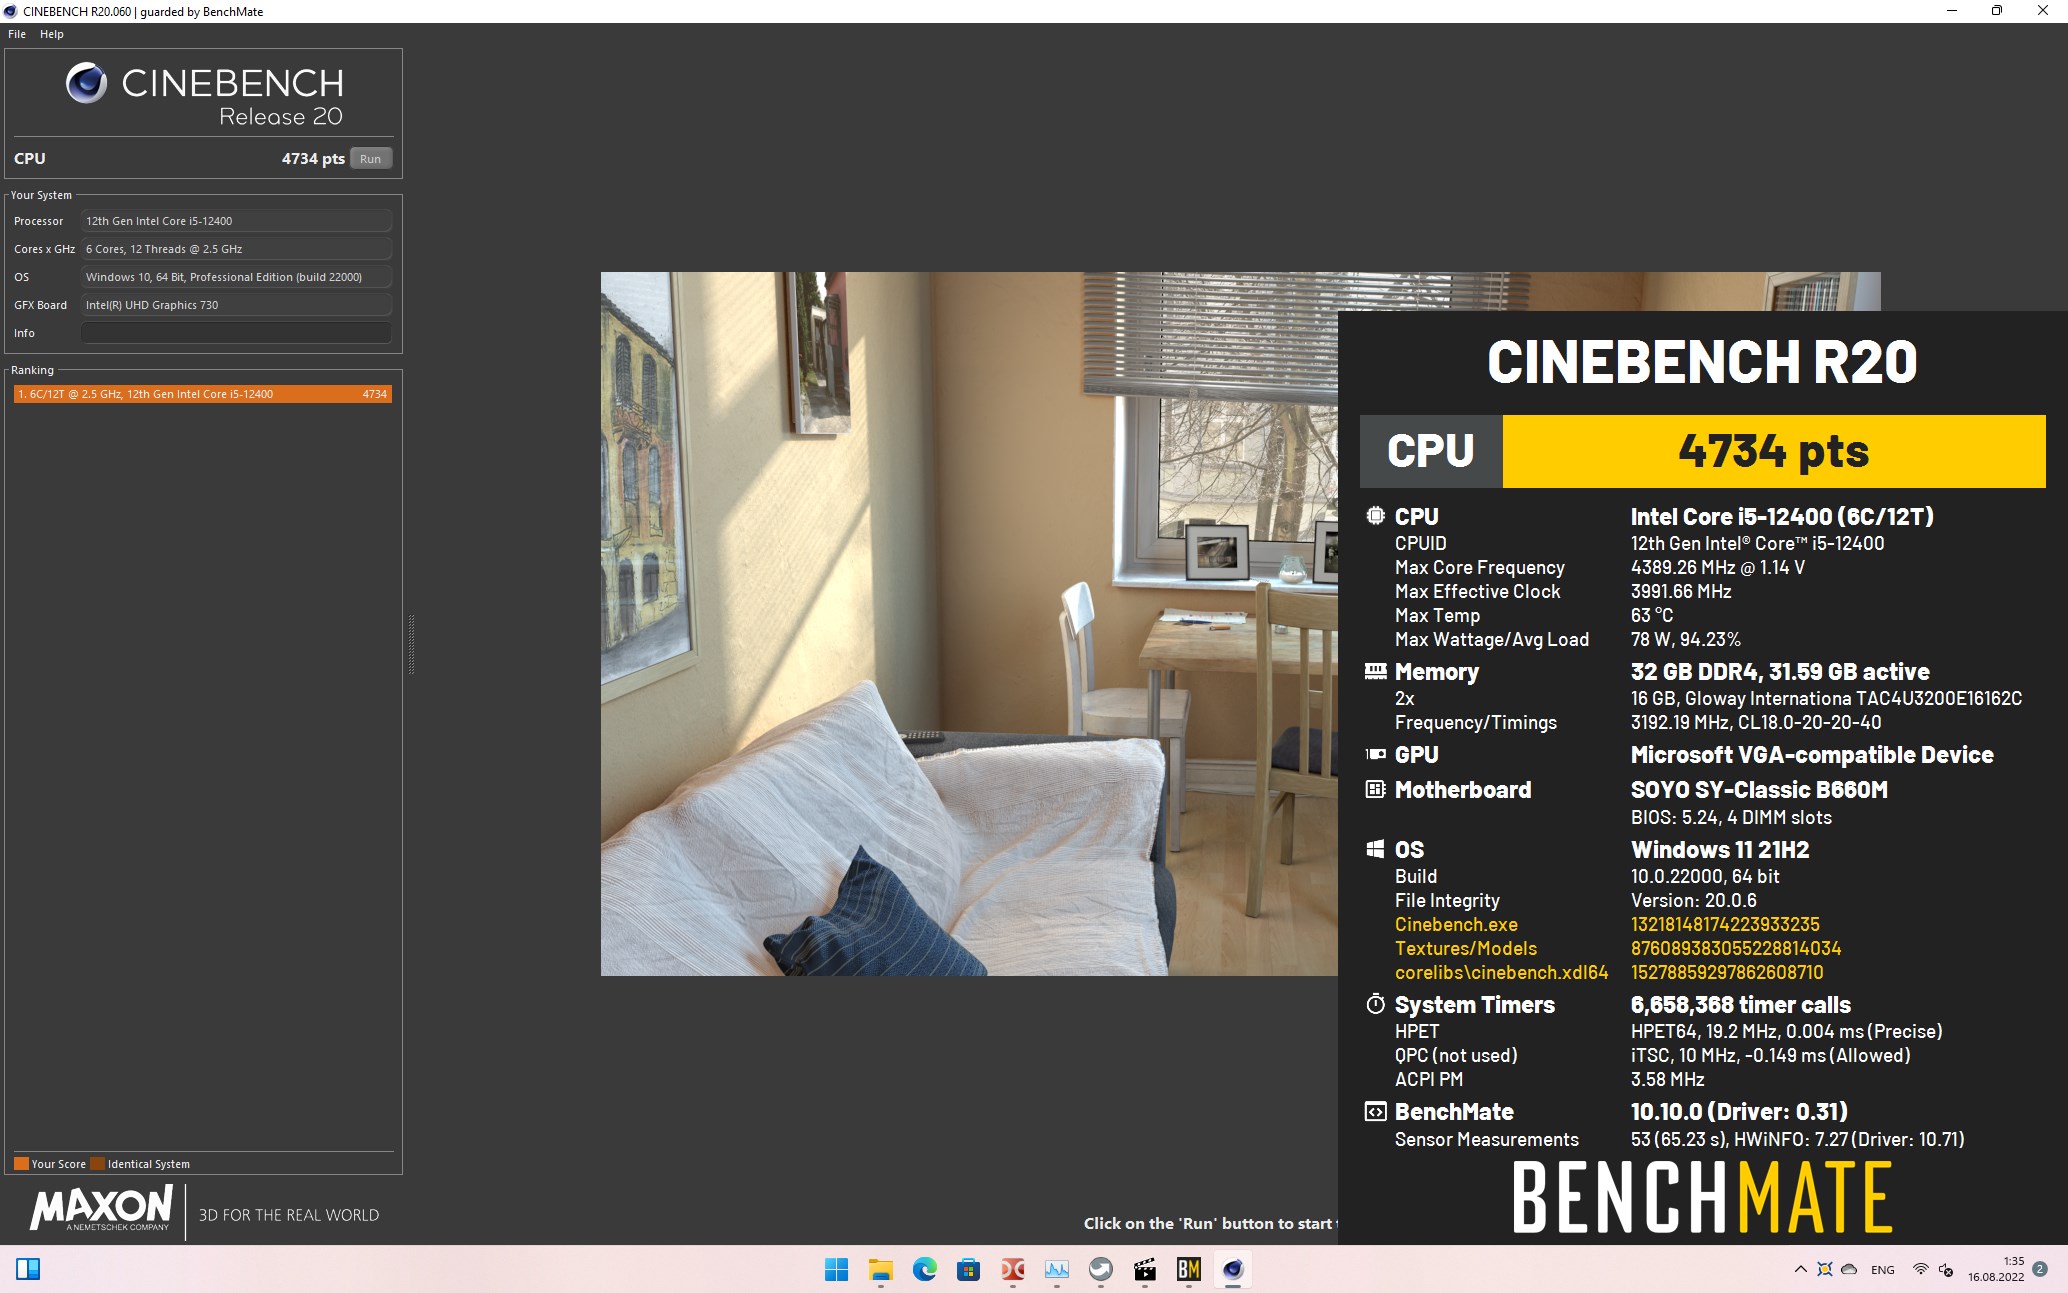Expand hidden system tray icons chevron
This screenshot has height=1293, width=2068.
pyautogui.click(x=1801, y=1269)
